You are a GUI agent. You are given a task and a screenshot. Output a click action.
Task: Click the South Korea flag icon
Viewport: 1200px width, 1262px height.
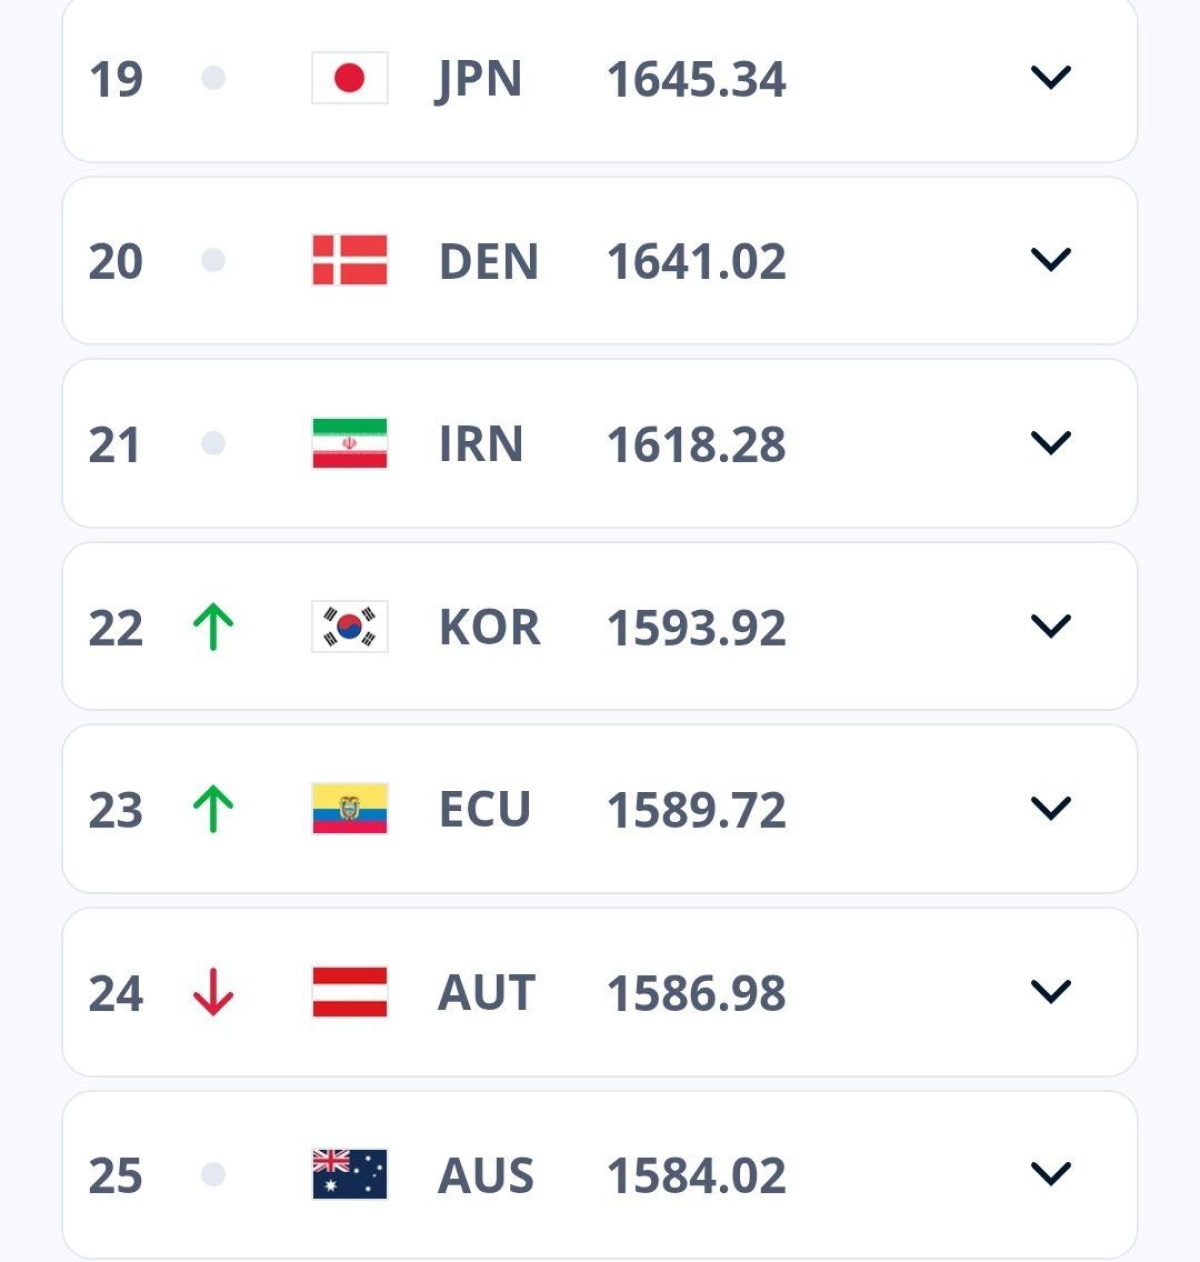coord(349,627)
